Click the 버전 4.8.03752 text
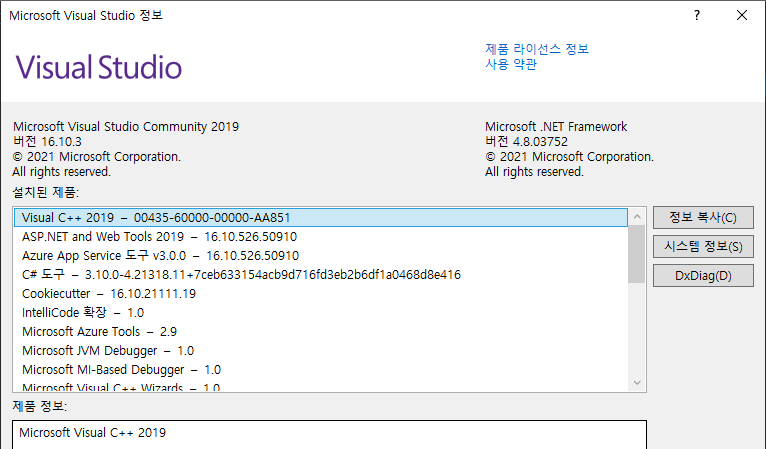Screen dimensions: 766x449 pyautogui.click(x=527, y=142)
